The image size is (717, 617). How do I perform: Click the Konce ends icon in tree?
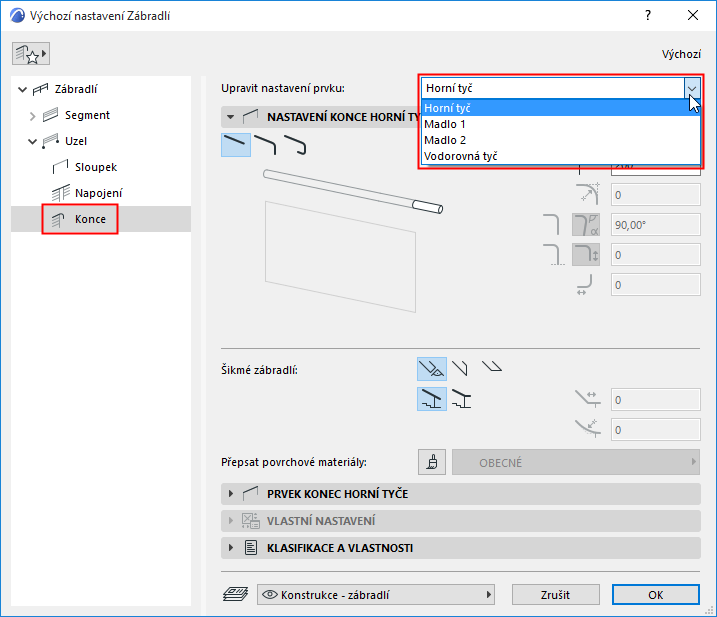pos(59,220)
